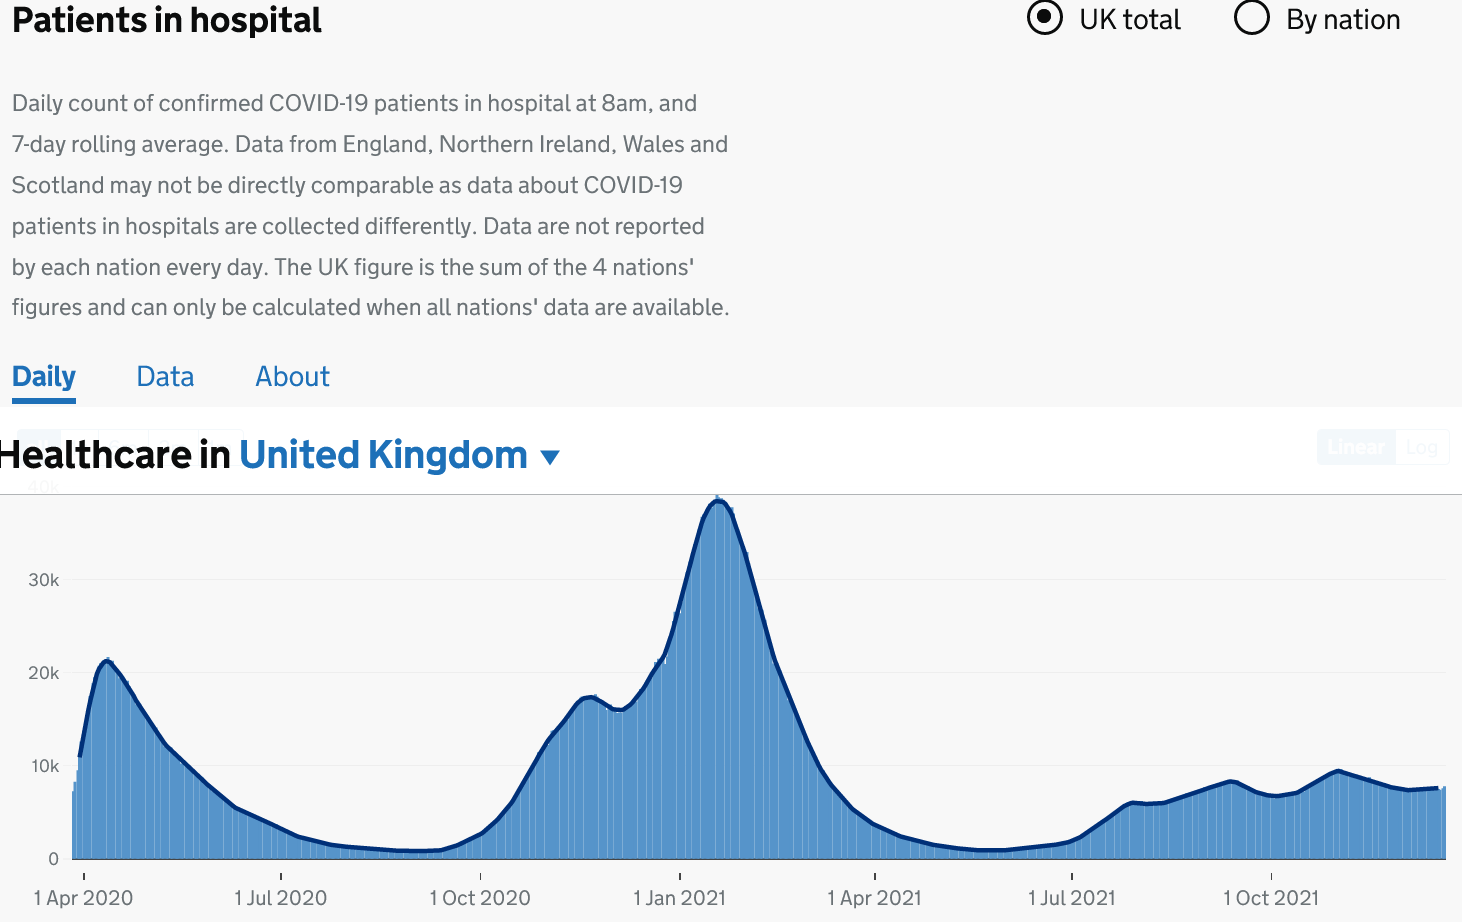Click the 1 Oct 2021 axis label

click(x=1271, y=898)
